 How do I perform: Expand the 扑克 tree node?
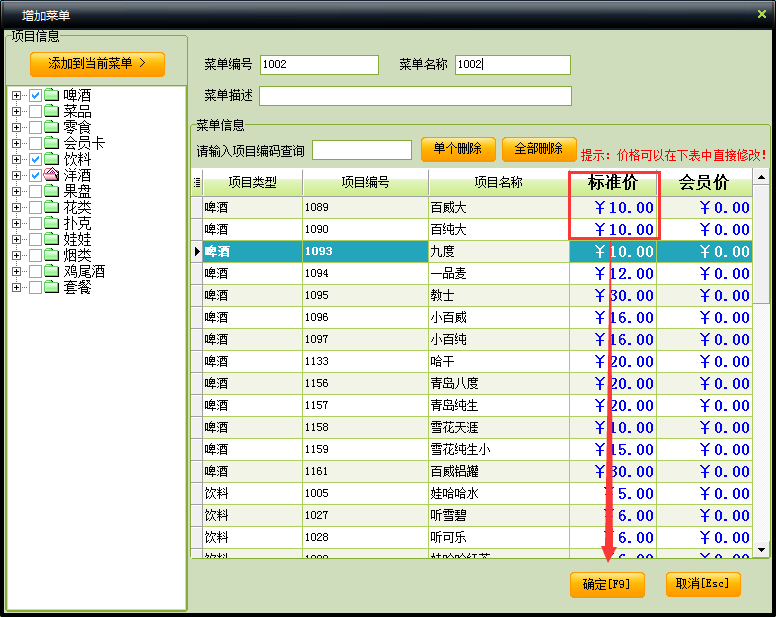tap(16, 223)
